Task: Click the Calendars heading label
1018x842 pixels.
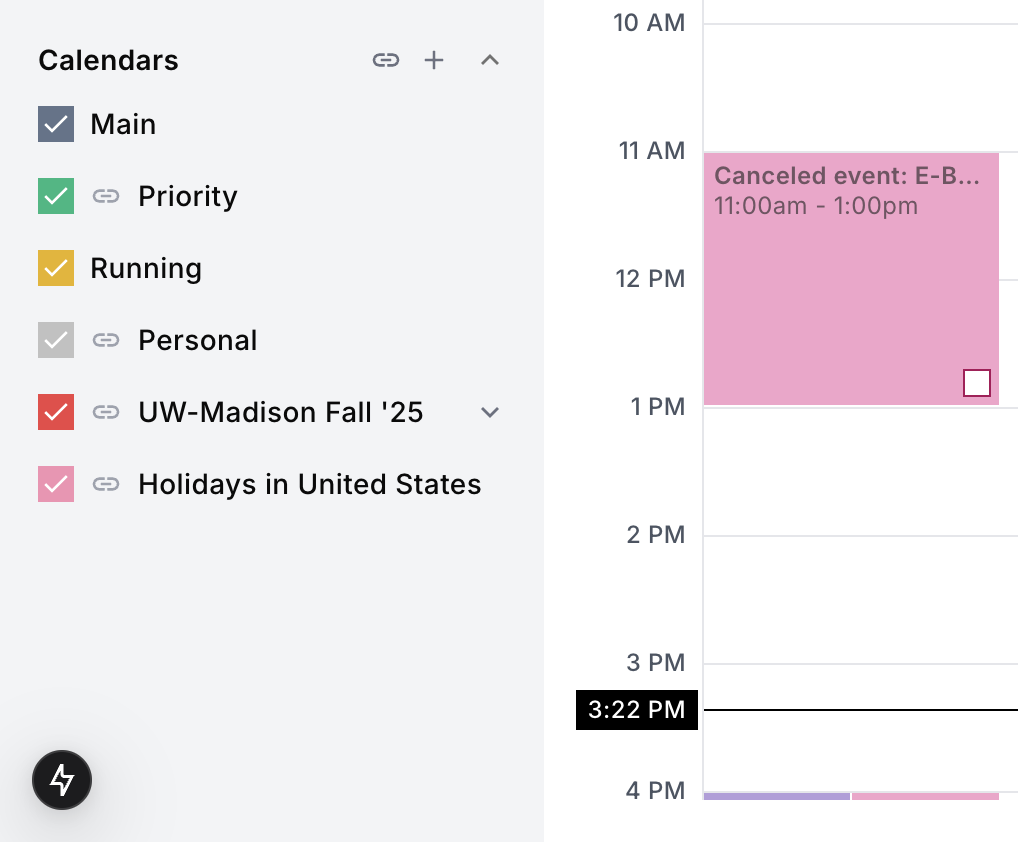Action: click(107, 60)
